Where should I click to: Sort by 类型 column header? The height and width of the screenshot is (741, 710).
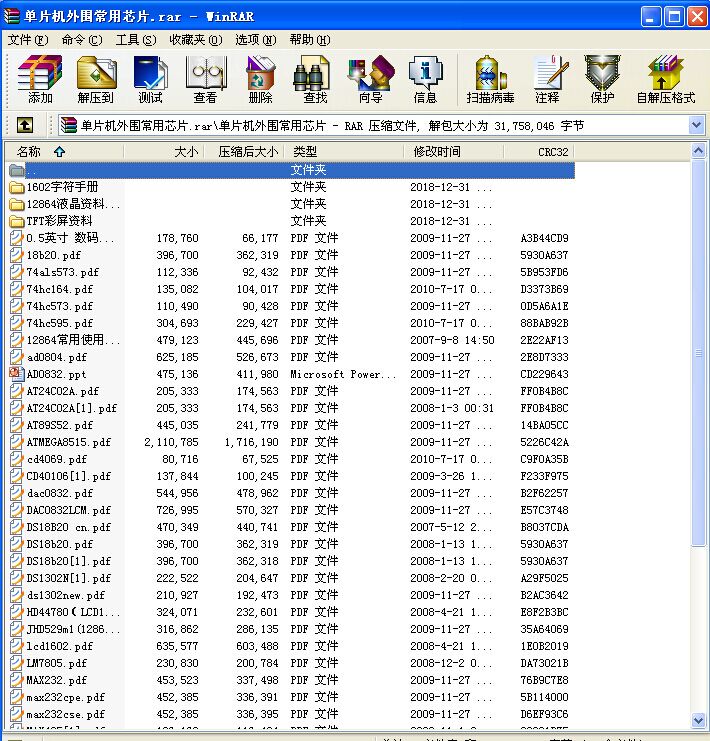[x=344, y=152]
